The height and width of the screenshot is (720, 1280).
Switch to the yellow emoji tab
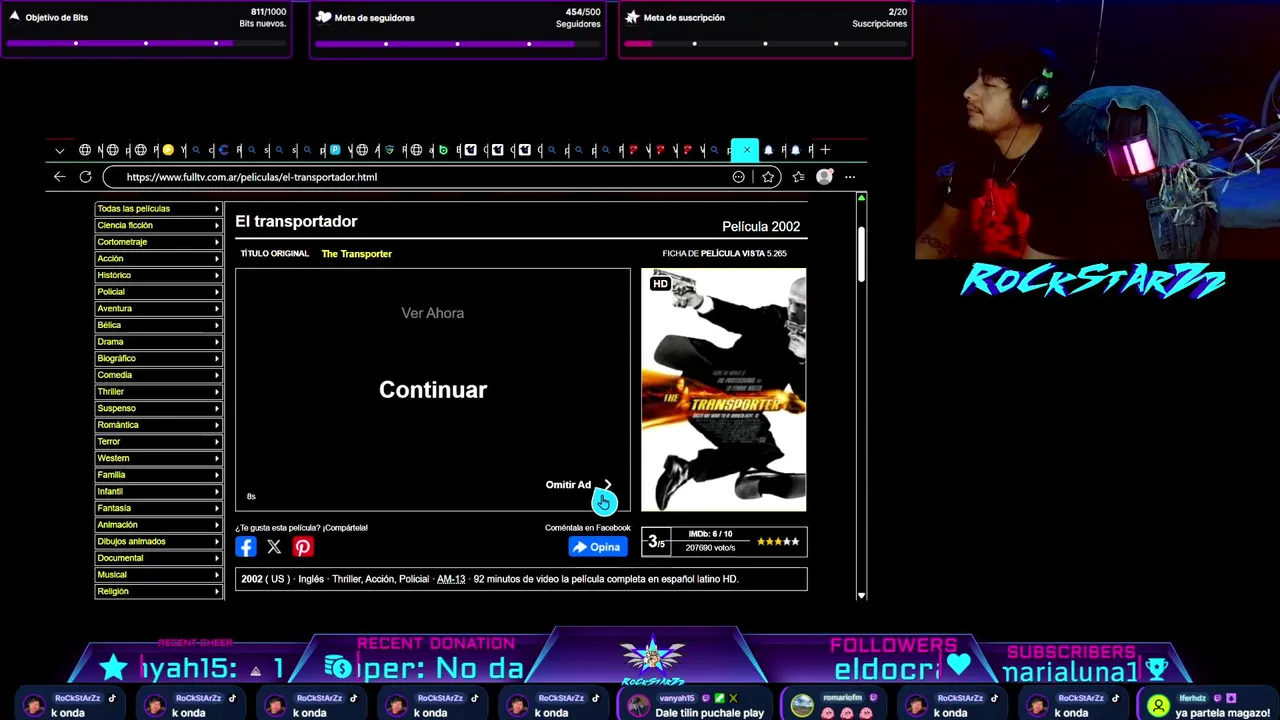point(168,150)
